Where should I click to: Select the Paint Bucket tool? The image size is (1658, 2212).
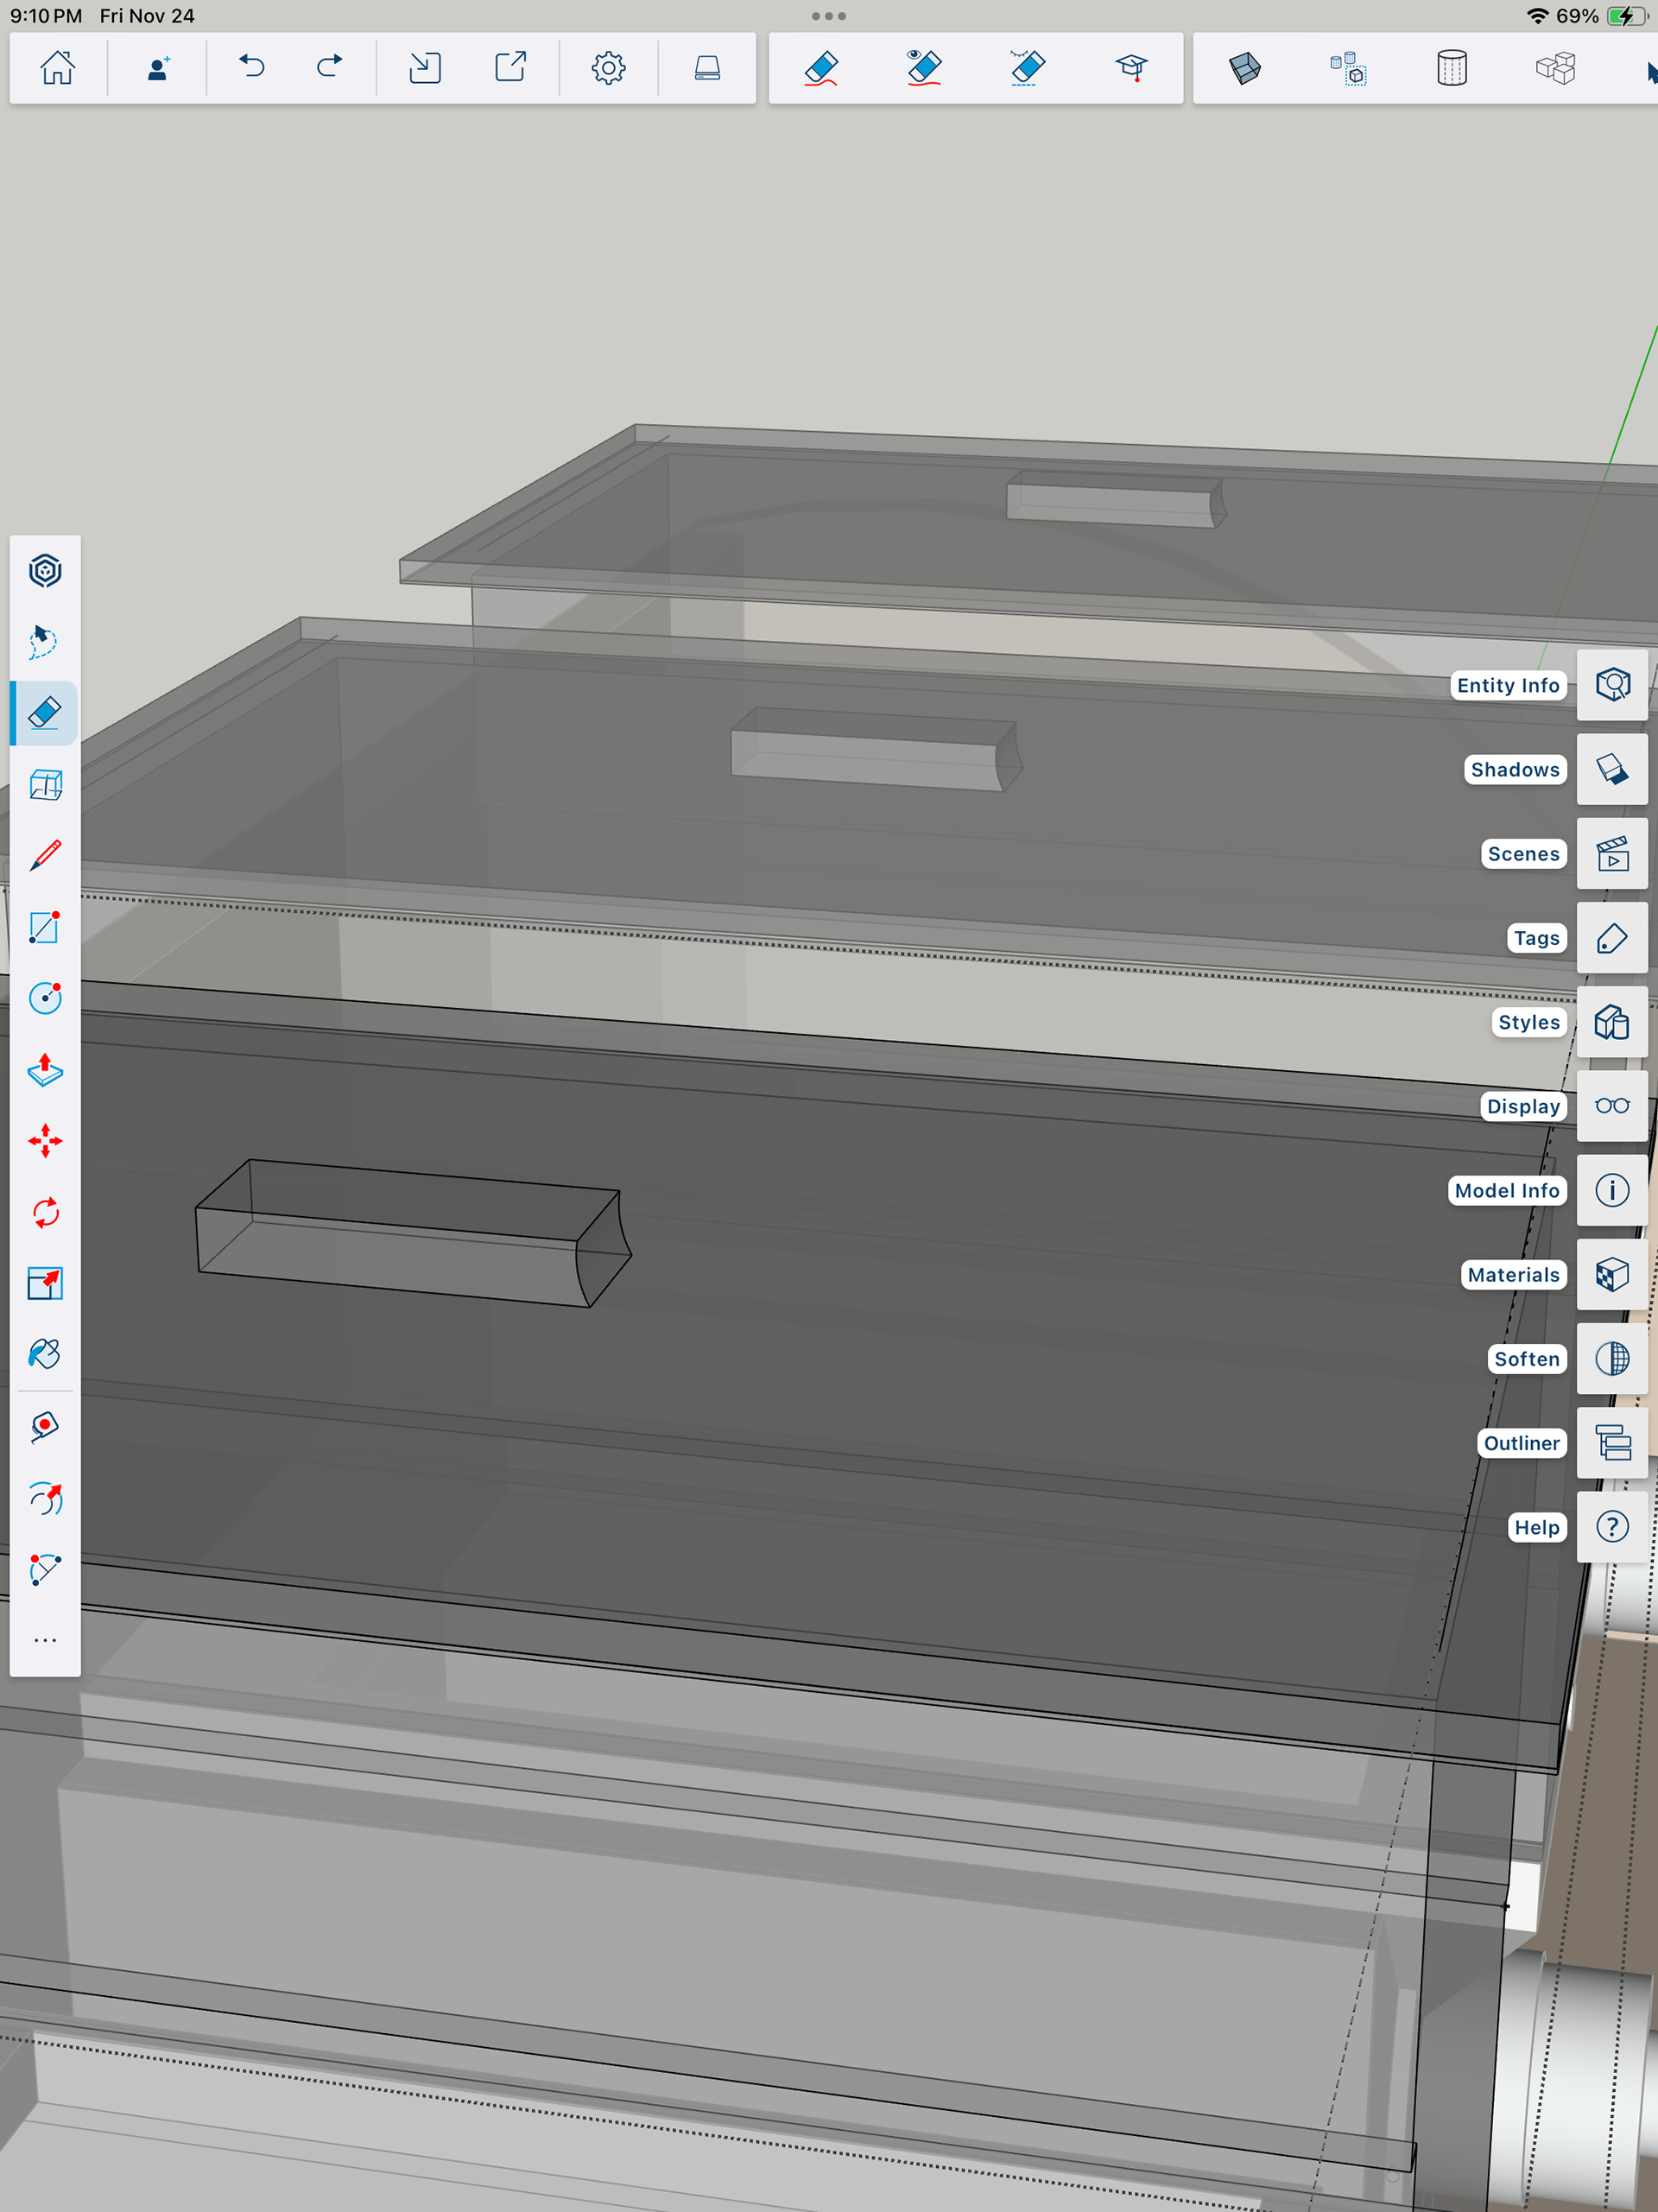[x=45, y=1354]
